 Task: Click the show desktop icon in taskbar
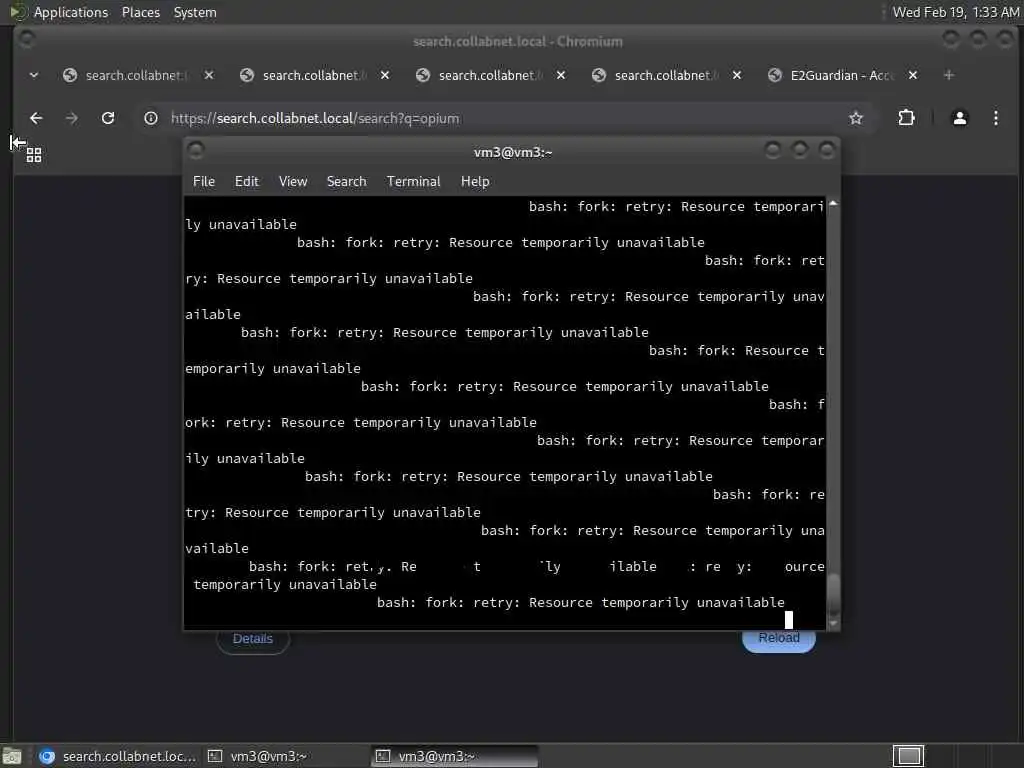point(12,756)
